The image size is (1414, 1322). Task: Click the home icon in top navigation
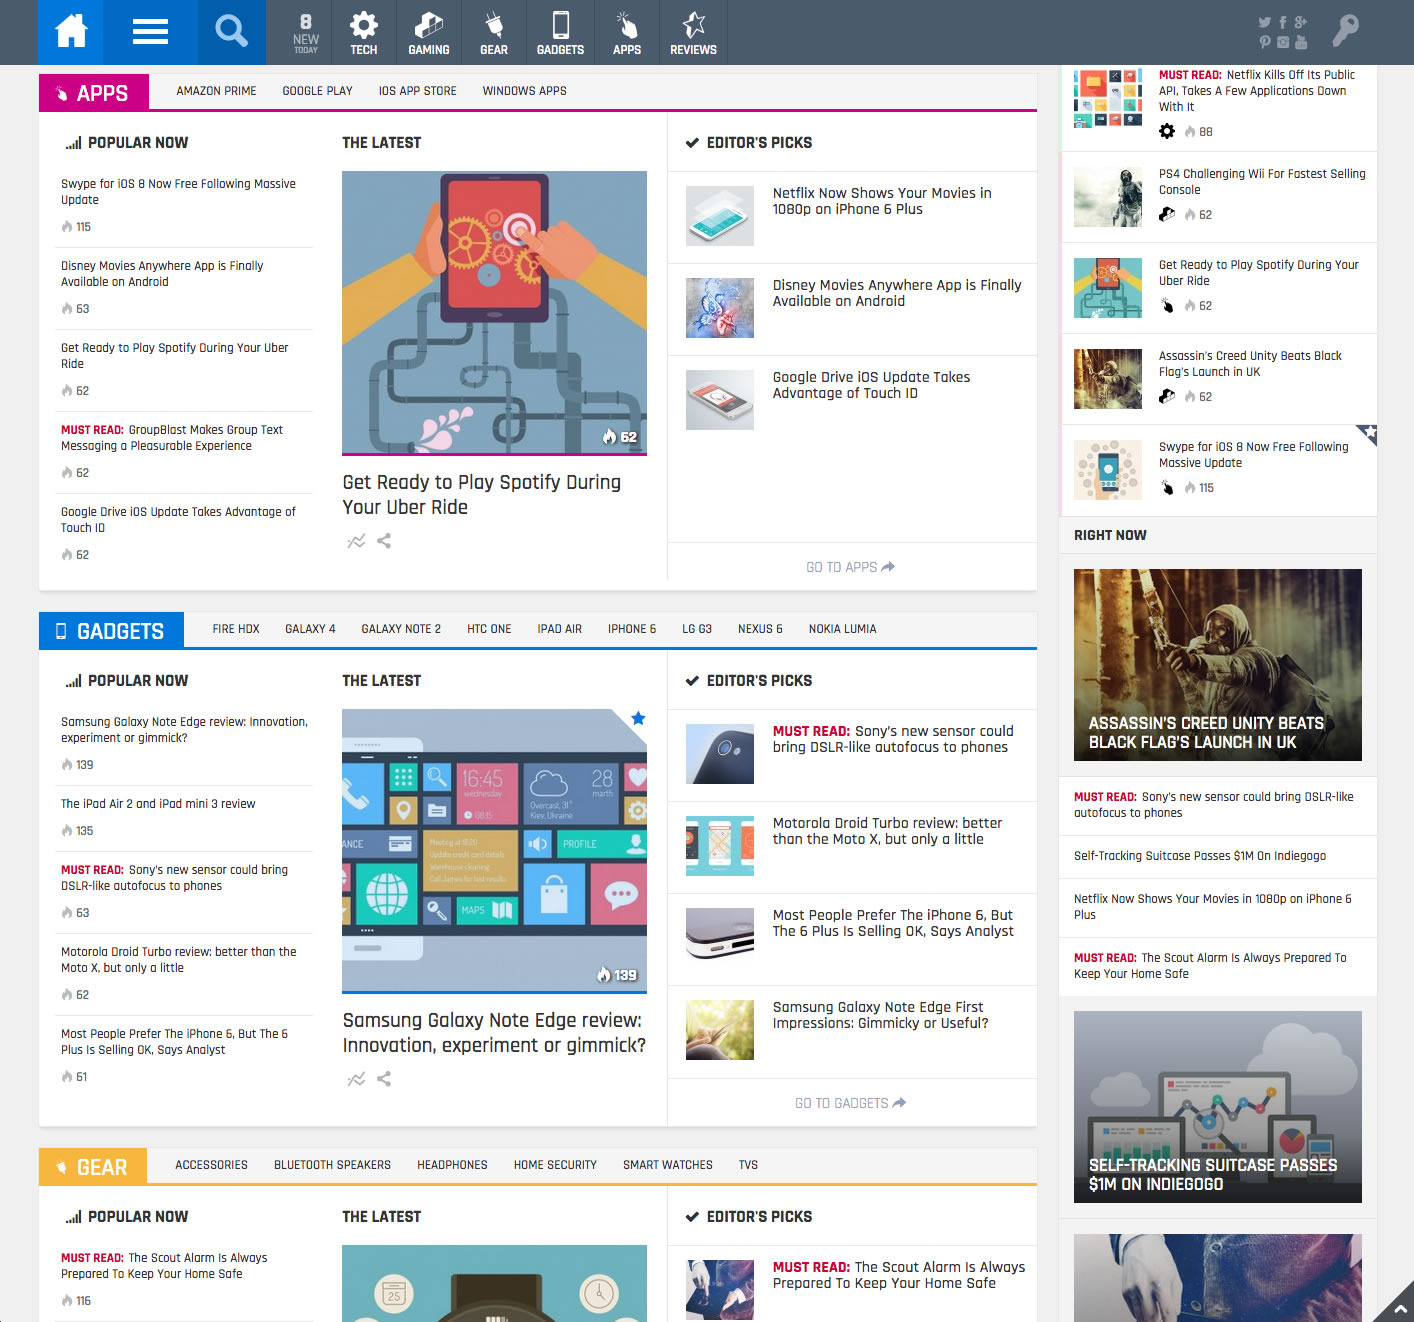coord(71,32)
